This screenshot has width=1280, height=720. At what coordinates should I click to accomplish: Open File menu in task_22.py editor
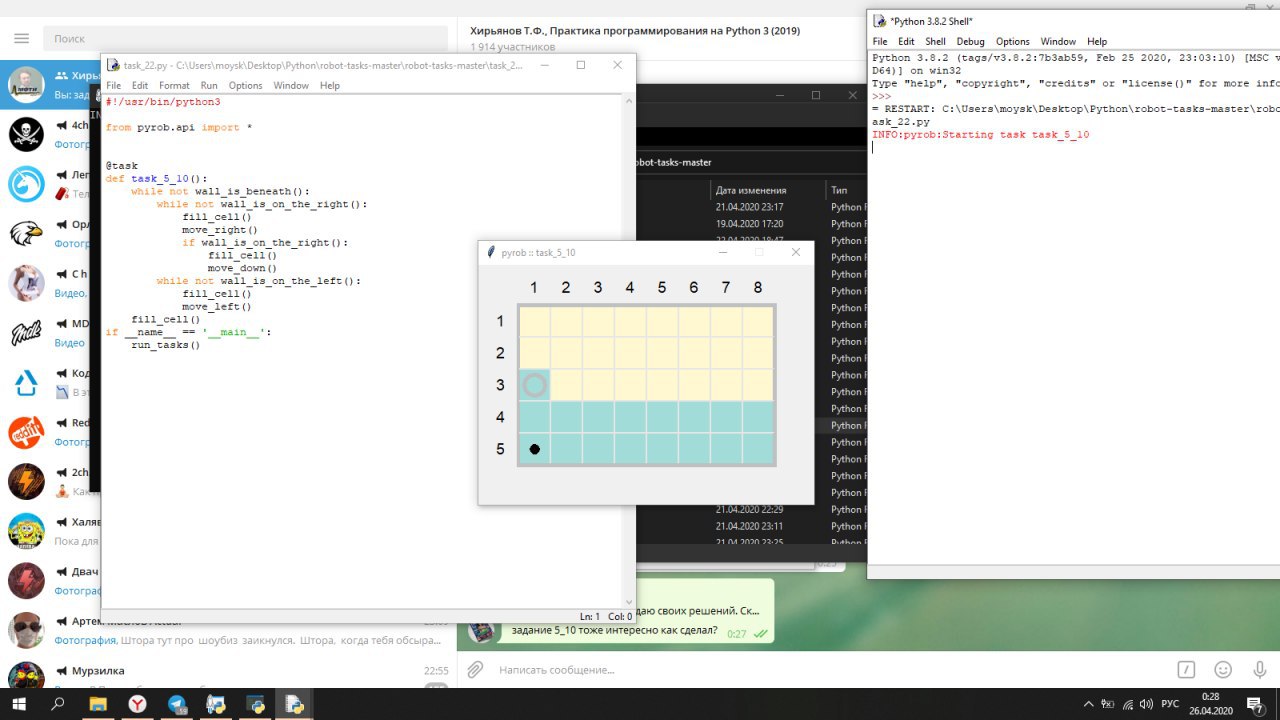pos(113,86)
